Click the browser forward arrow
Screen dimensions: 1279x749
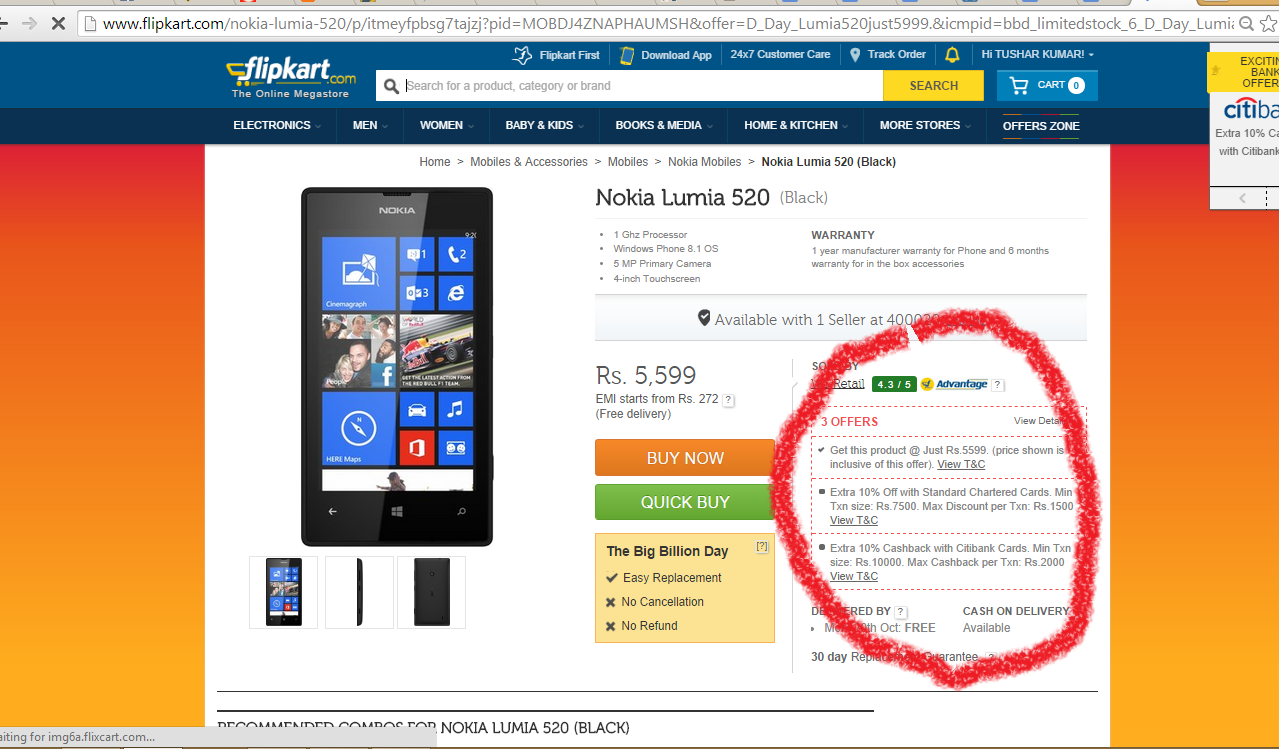click(29, 22)
